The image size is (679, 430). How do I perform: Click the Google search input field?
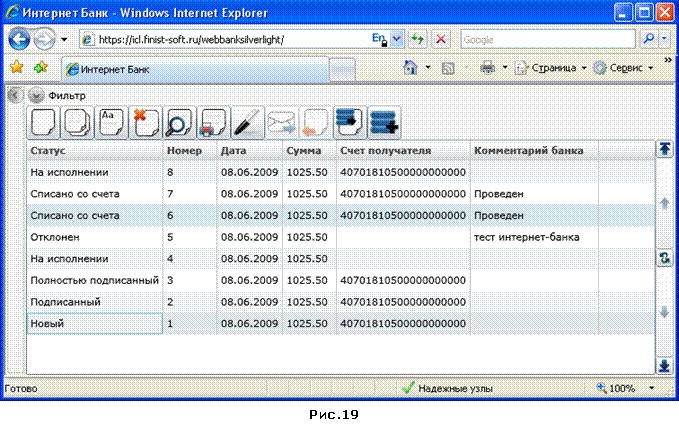548,39
